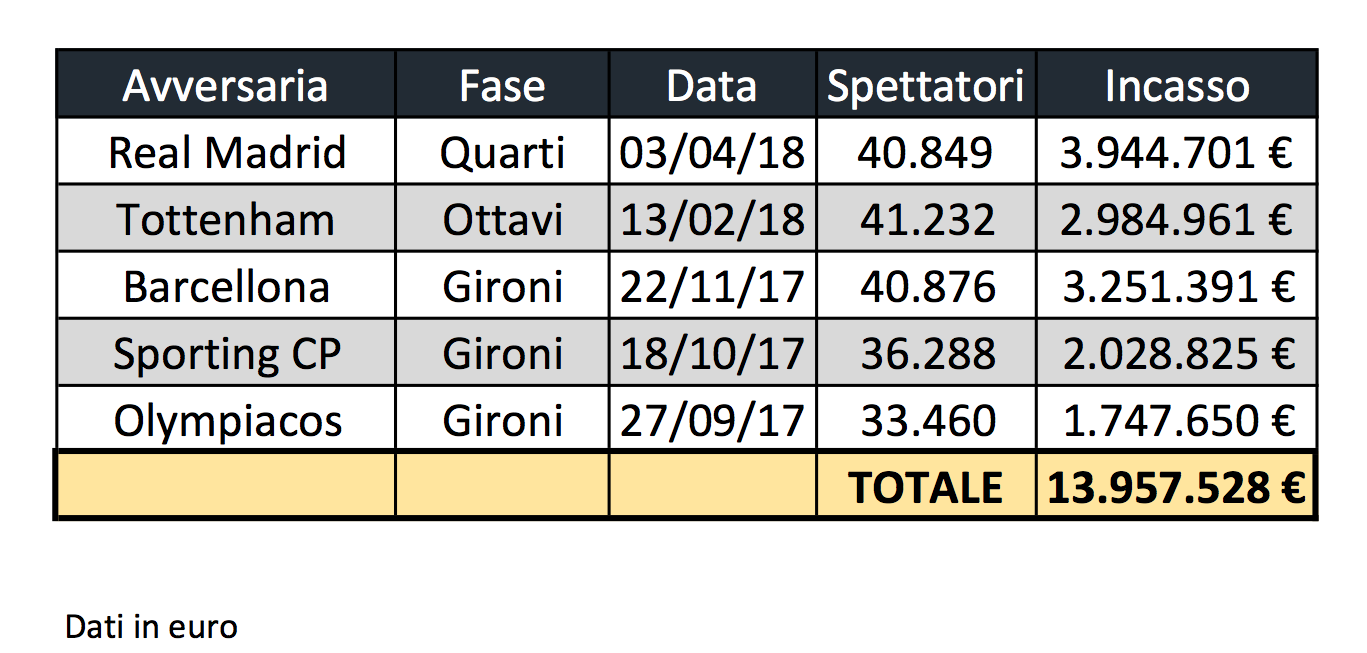
Task: Click the total 13.957.528 € cell
Action: coord(1177,487)
